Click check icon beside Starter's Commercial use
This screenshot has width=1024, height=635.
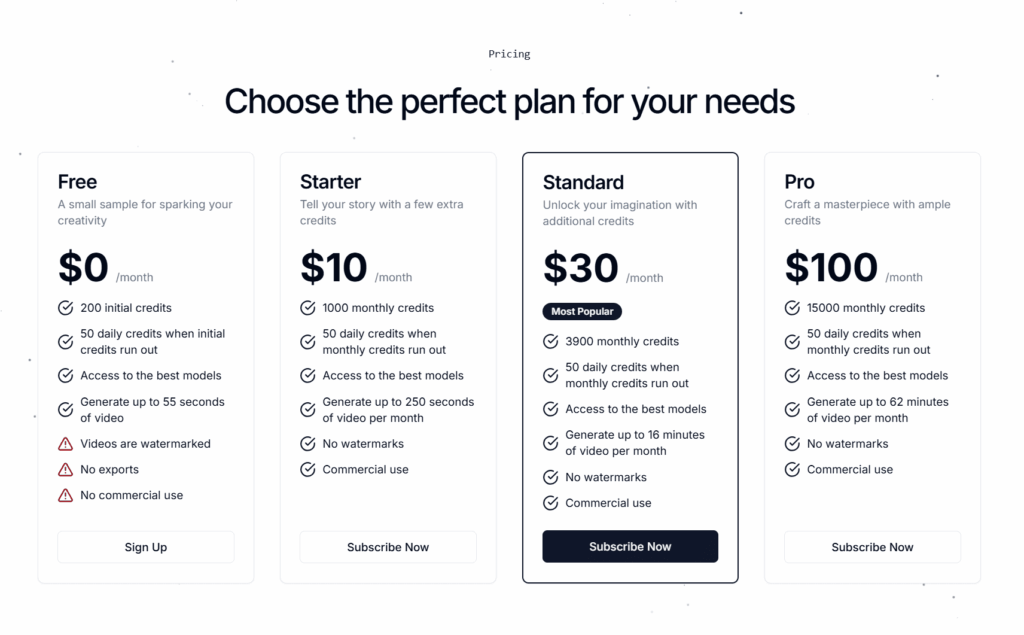click(308, 470)
